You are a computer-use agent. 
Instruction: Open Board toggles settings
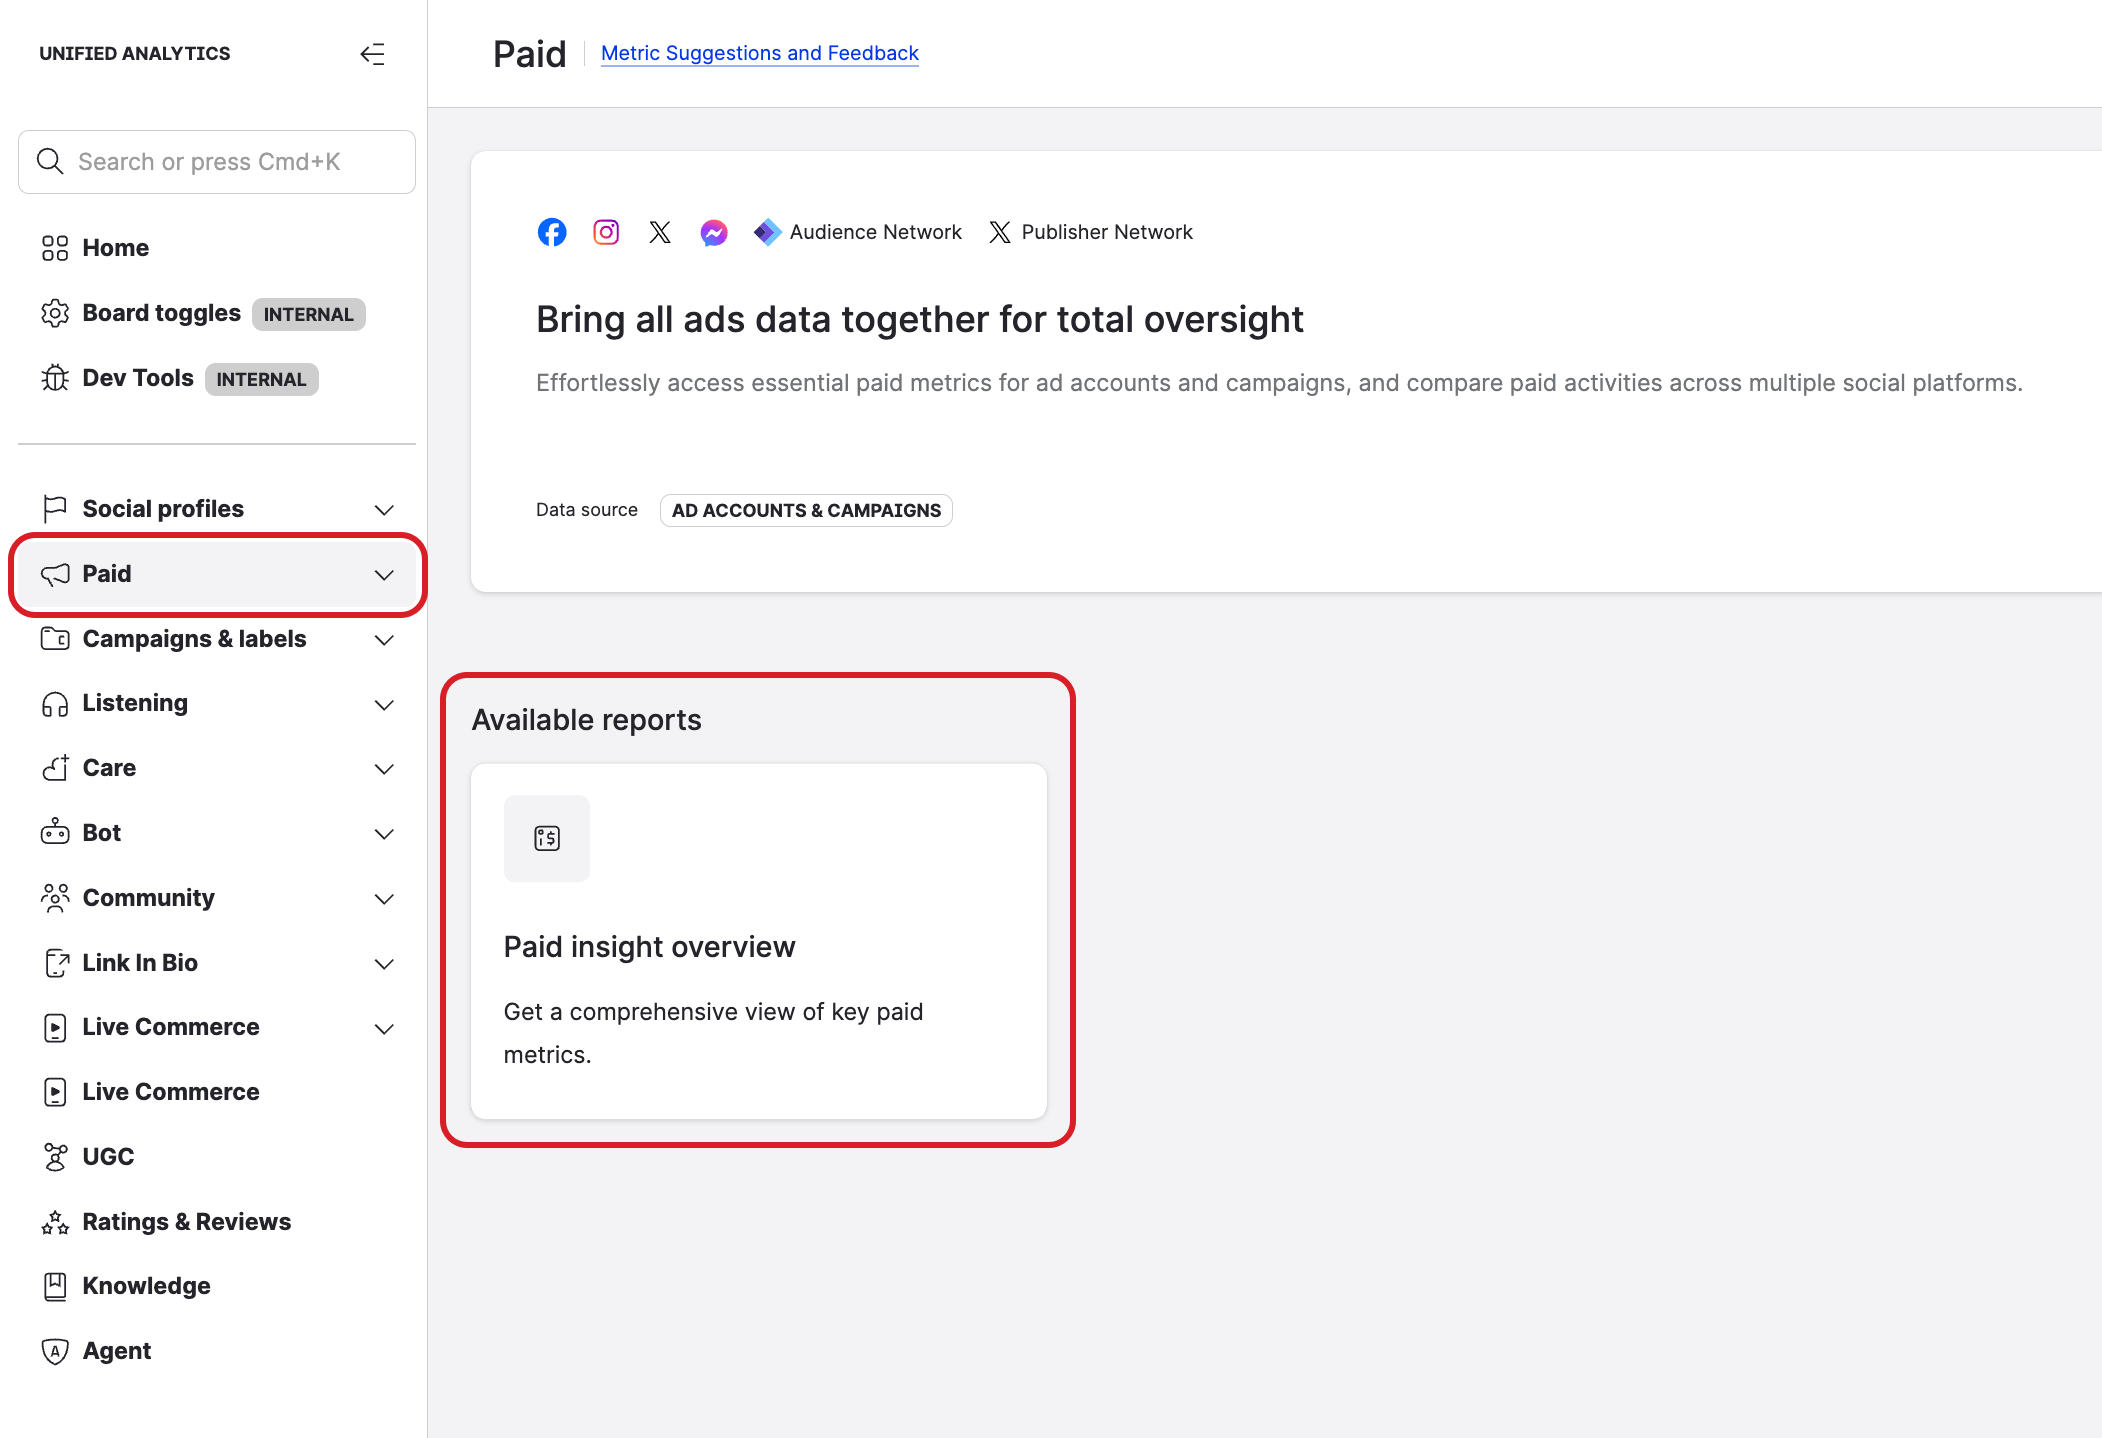click(x=160, y=313)
